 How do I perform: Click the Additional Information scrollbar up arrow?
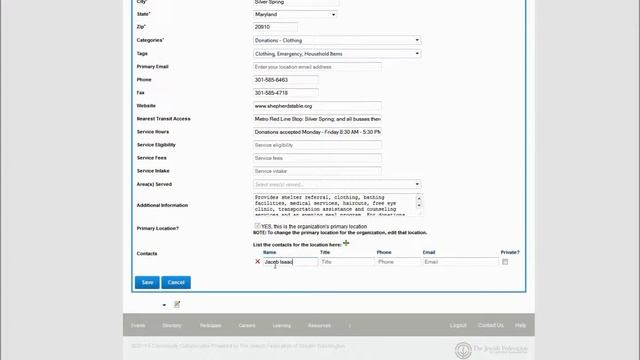pyautogui.click(x=419, y=198)
